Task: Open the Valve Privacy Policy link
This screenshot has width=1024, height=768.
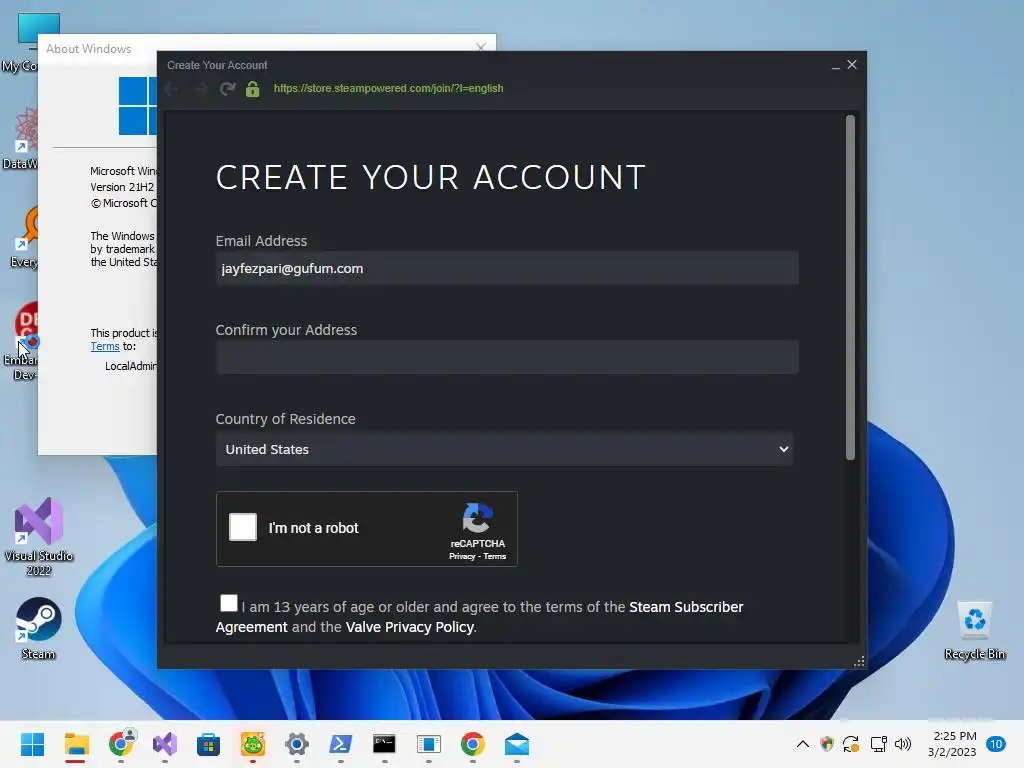Action: 409,627
